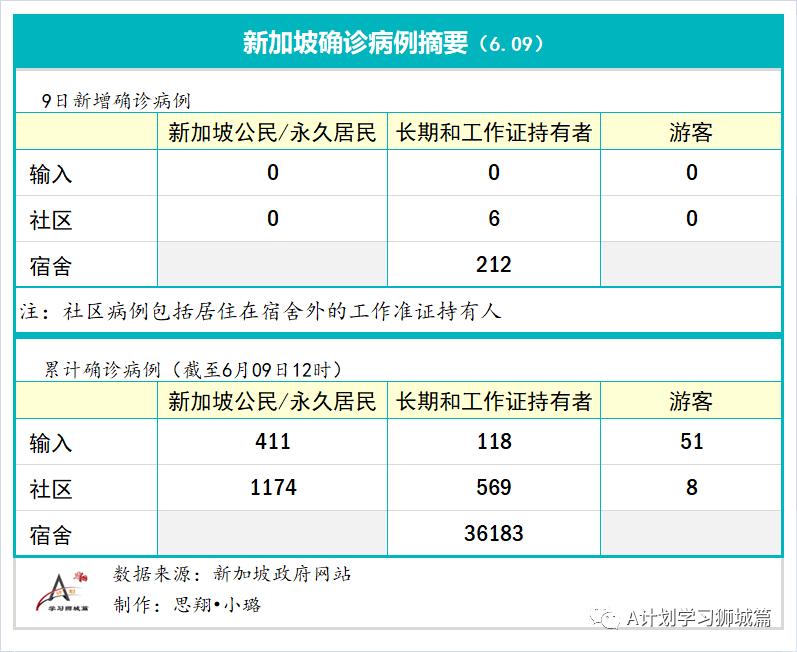
Task: Select 长期和工作证持有者 header in the new-cases table
Action: pyautogui.click(x=494, y=133)
